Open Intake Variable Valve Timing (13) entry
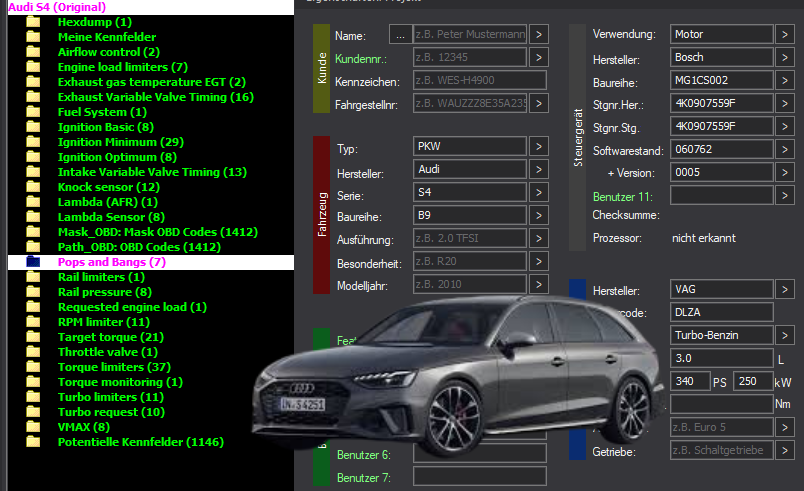The height and width of the screenshot is (491, 804). tap(152, 172)
